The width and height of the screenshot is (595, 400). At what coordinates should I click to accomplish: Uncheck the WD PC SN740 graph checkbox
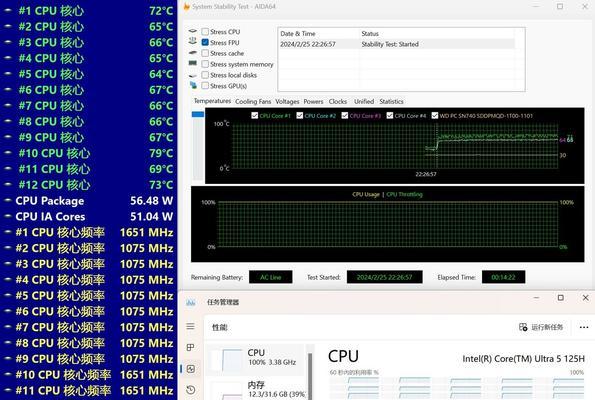(x=435, y=115)
